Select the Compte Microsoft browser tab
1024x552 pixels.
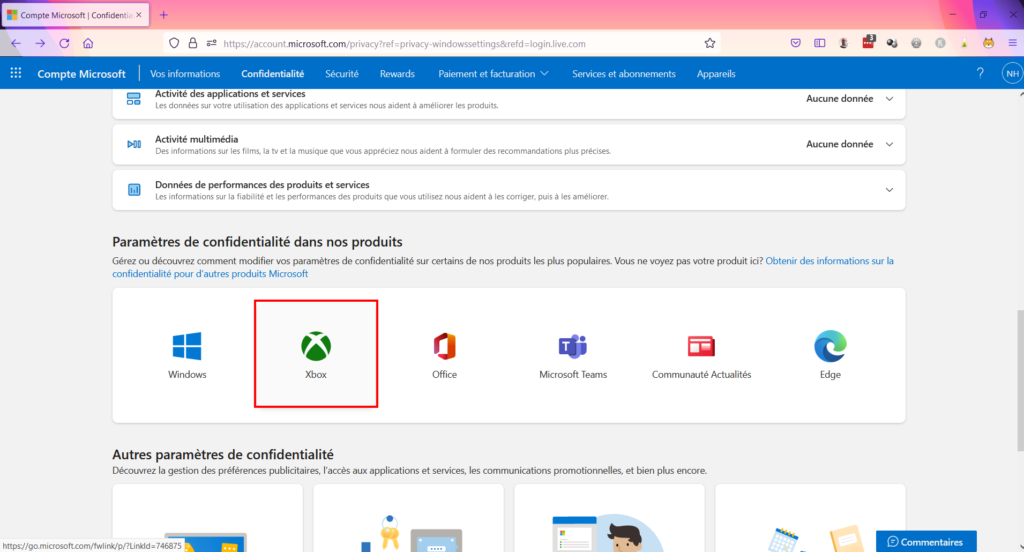click(75, 14)
